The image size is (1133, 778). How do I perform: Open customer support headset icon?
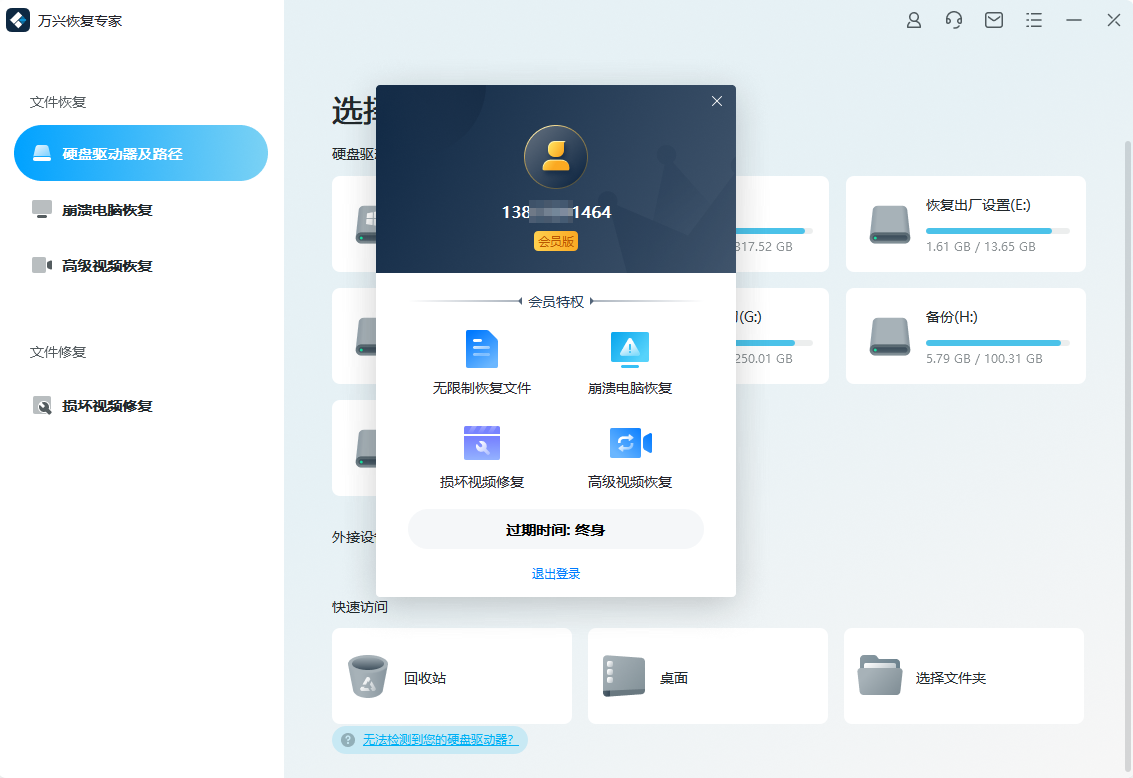pyautogui.click(x=954, y=20)
